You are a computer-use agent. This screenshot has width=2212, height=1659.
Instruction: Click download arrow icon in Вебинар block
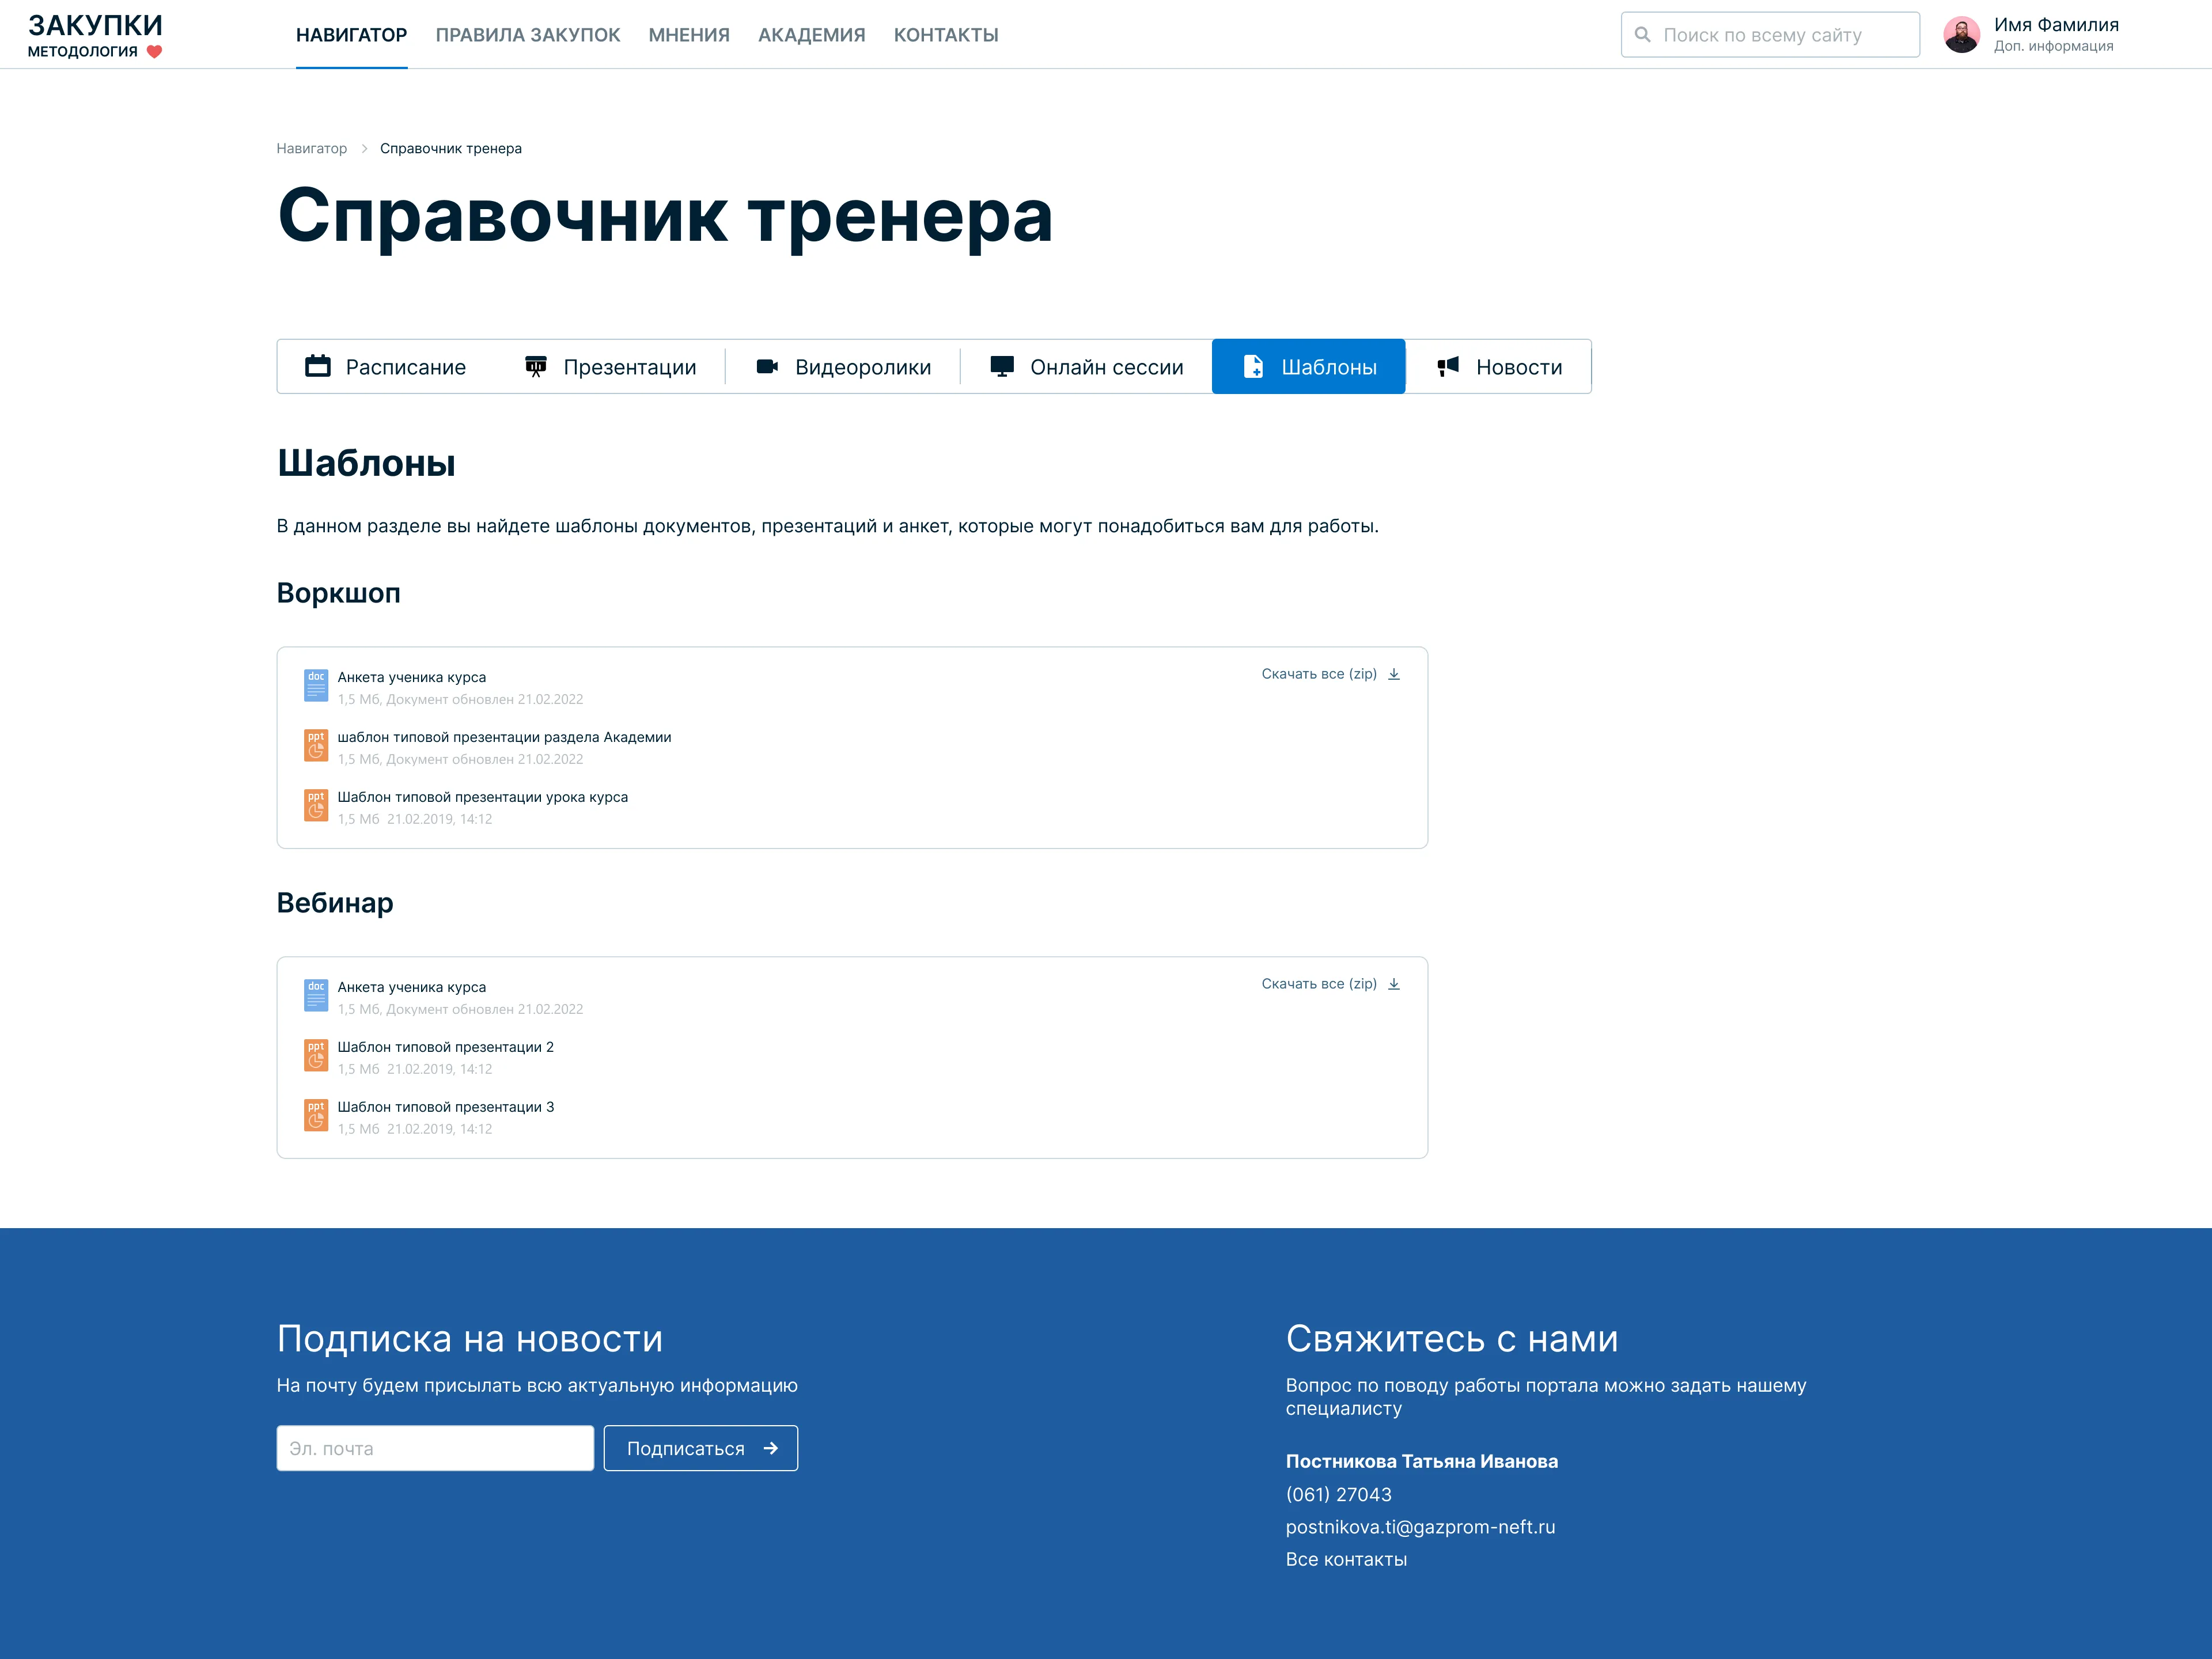[1393, 984]
